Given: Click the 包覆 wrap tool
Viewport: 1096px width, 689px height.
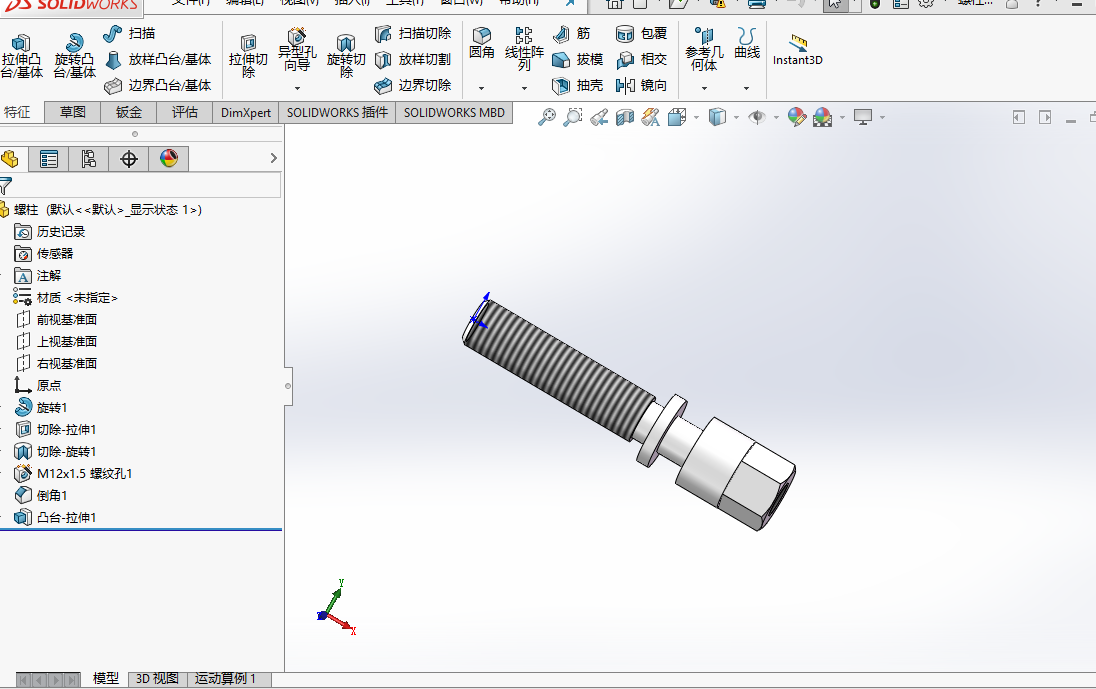Looking at the screenshot, I should click(x=642, y=33).
